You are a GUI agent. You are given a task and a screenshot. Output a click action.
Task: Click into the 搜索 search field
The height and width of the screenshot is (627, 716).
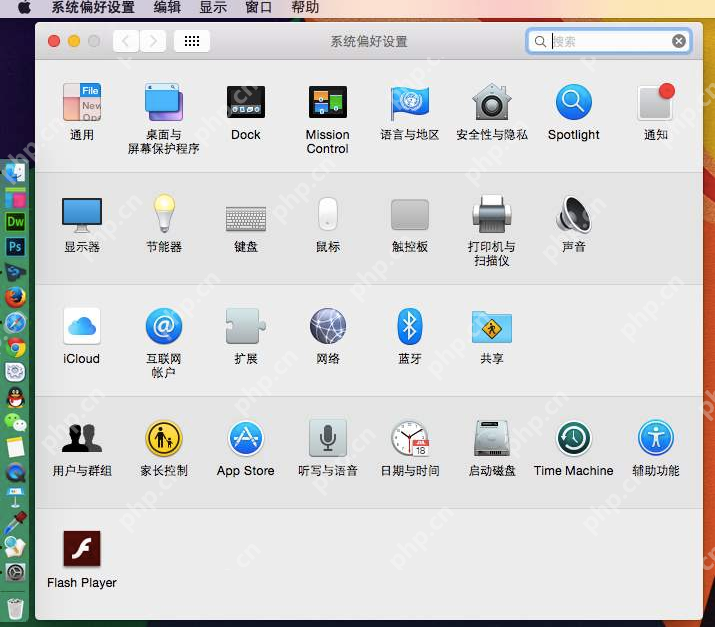point(608,42)
